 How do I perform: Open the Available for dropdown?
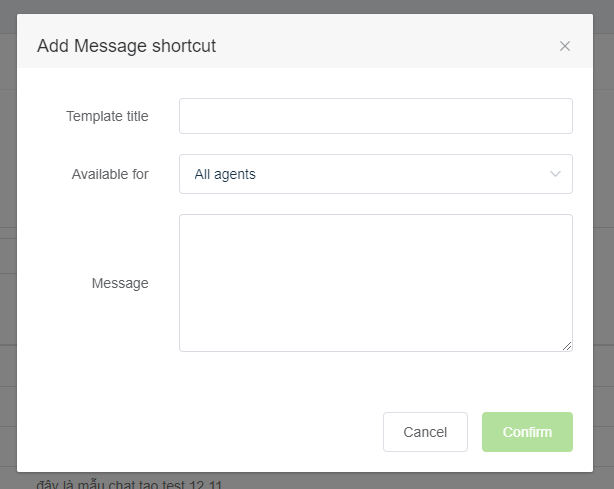[x=375, y=174]
